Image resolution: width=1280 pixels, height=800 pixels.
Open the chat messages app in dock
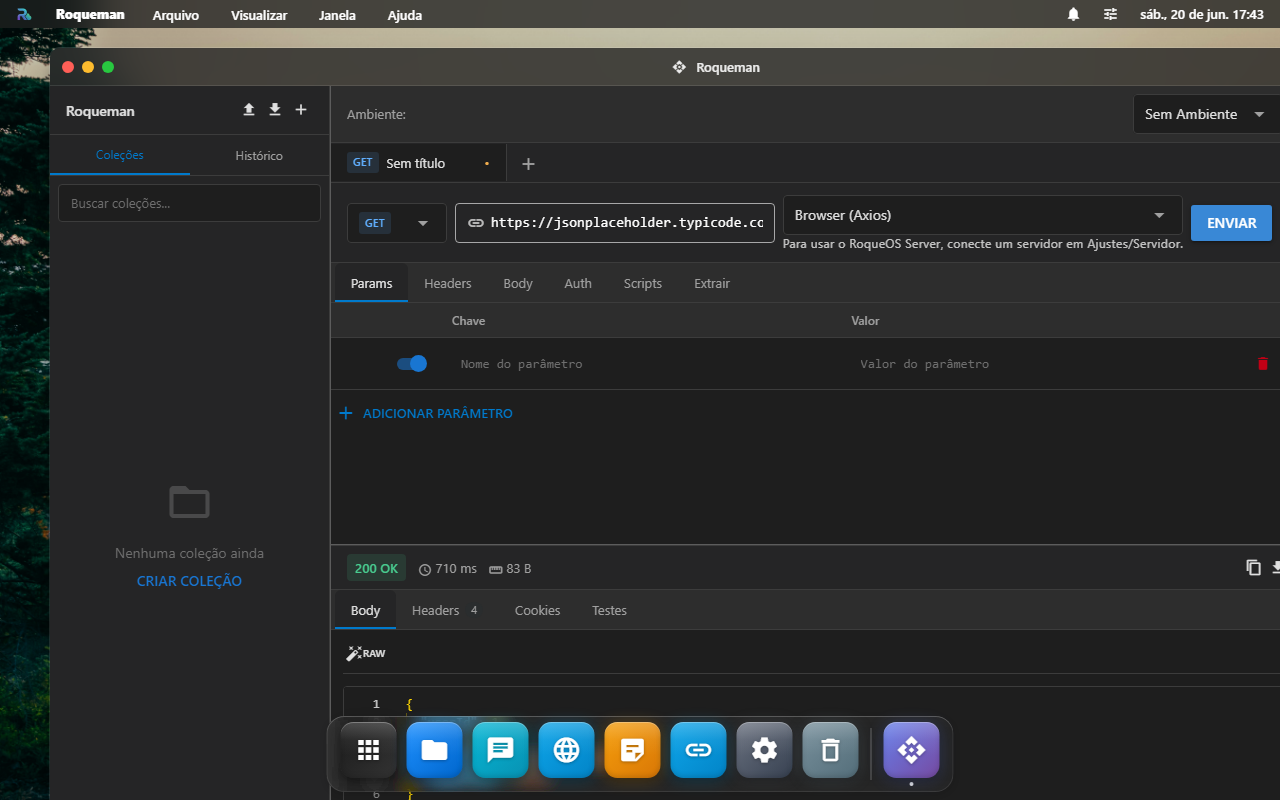pyautogui.click(x=501, y=750)
